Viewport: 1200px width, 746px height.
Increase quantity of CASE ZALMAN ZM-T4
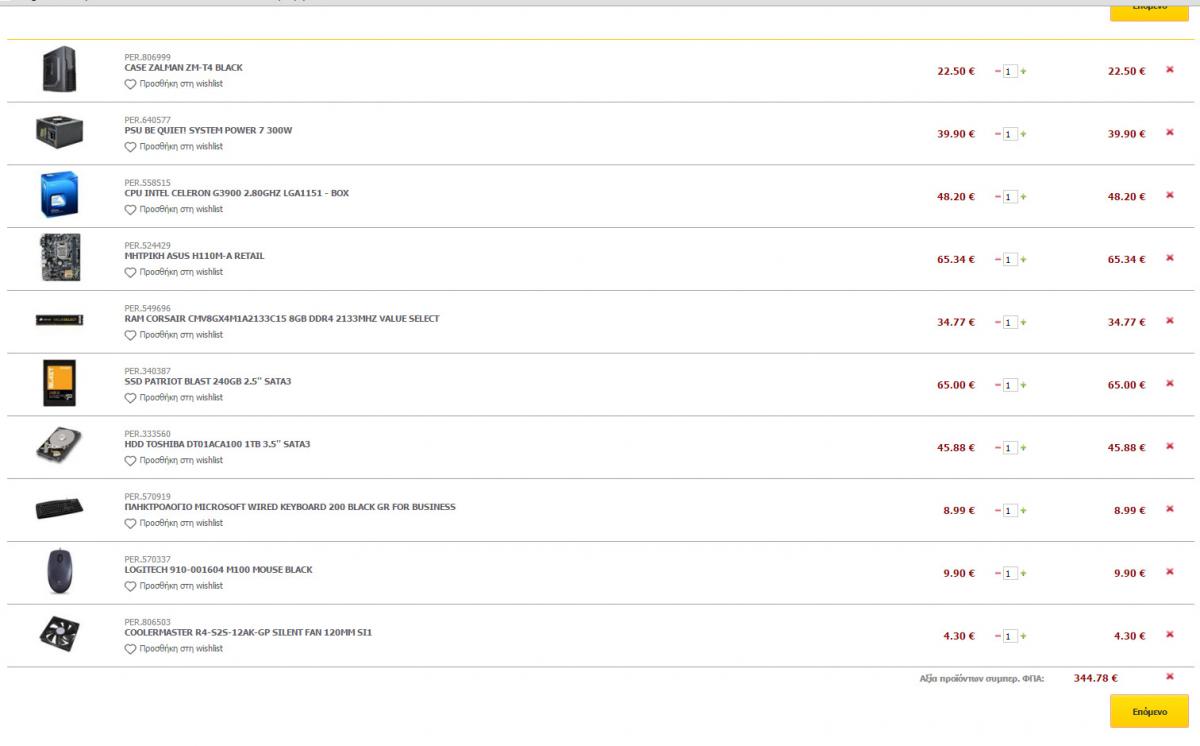pos(1024,72)
